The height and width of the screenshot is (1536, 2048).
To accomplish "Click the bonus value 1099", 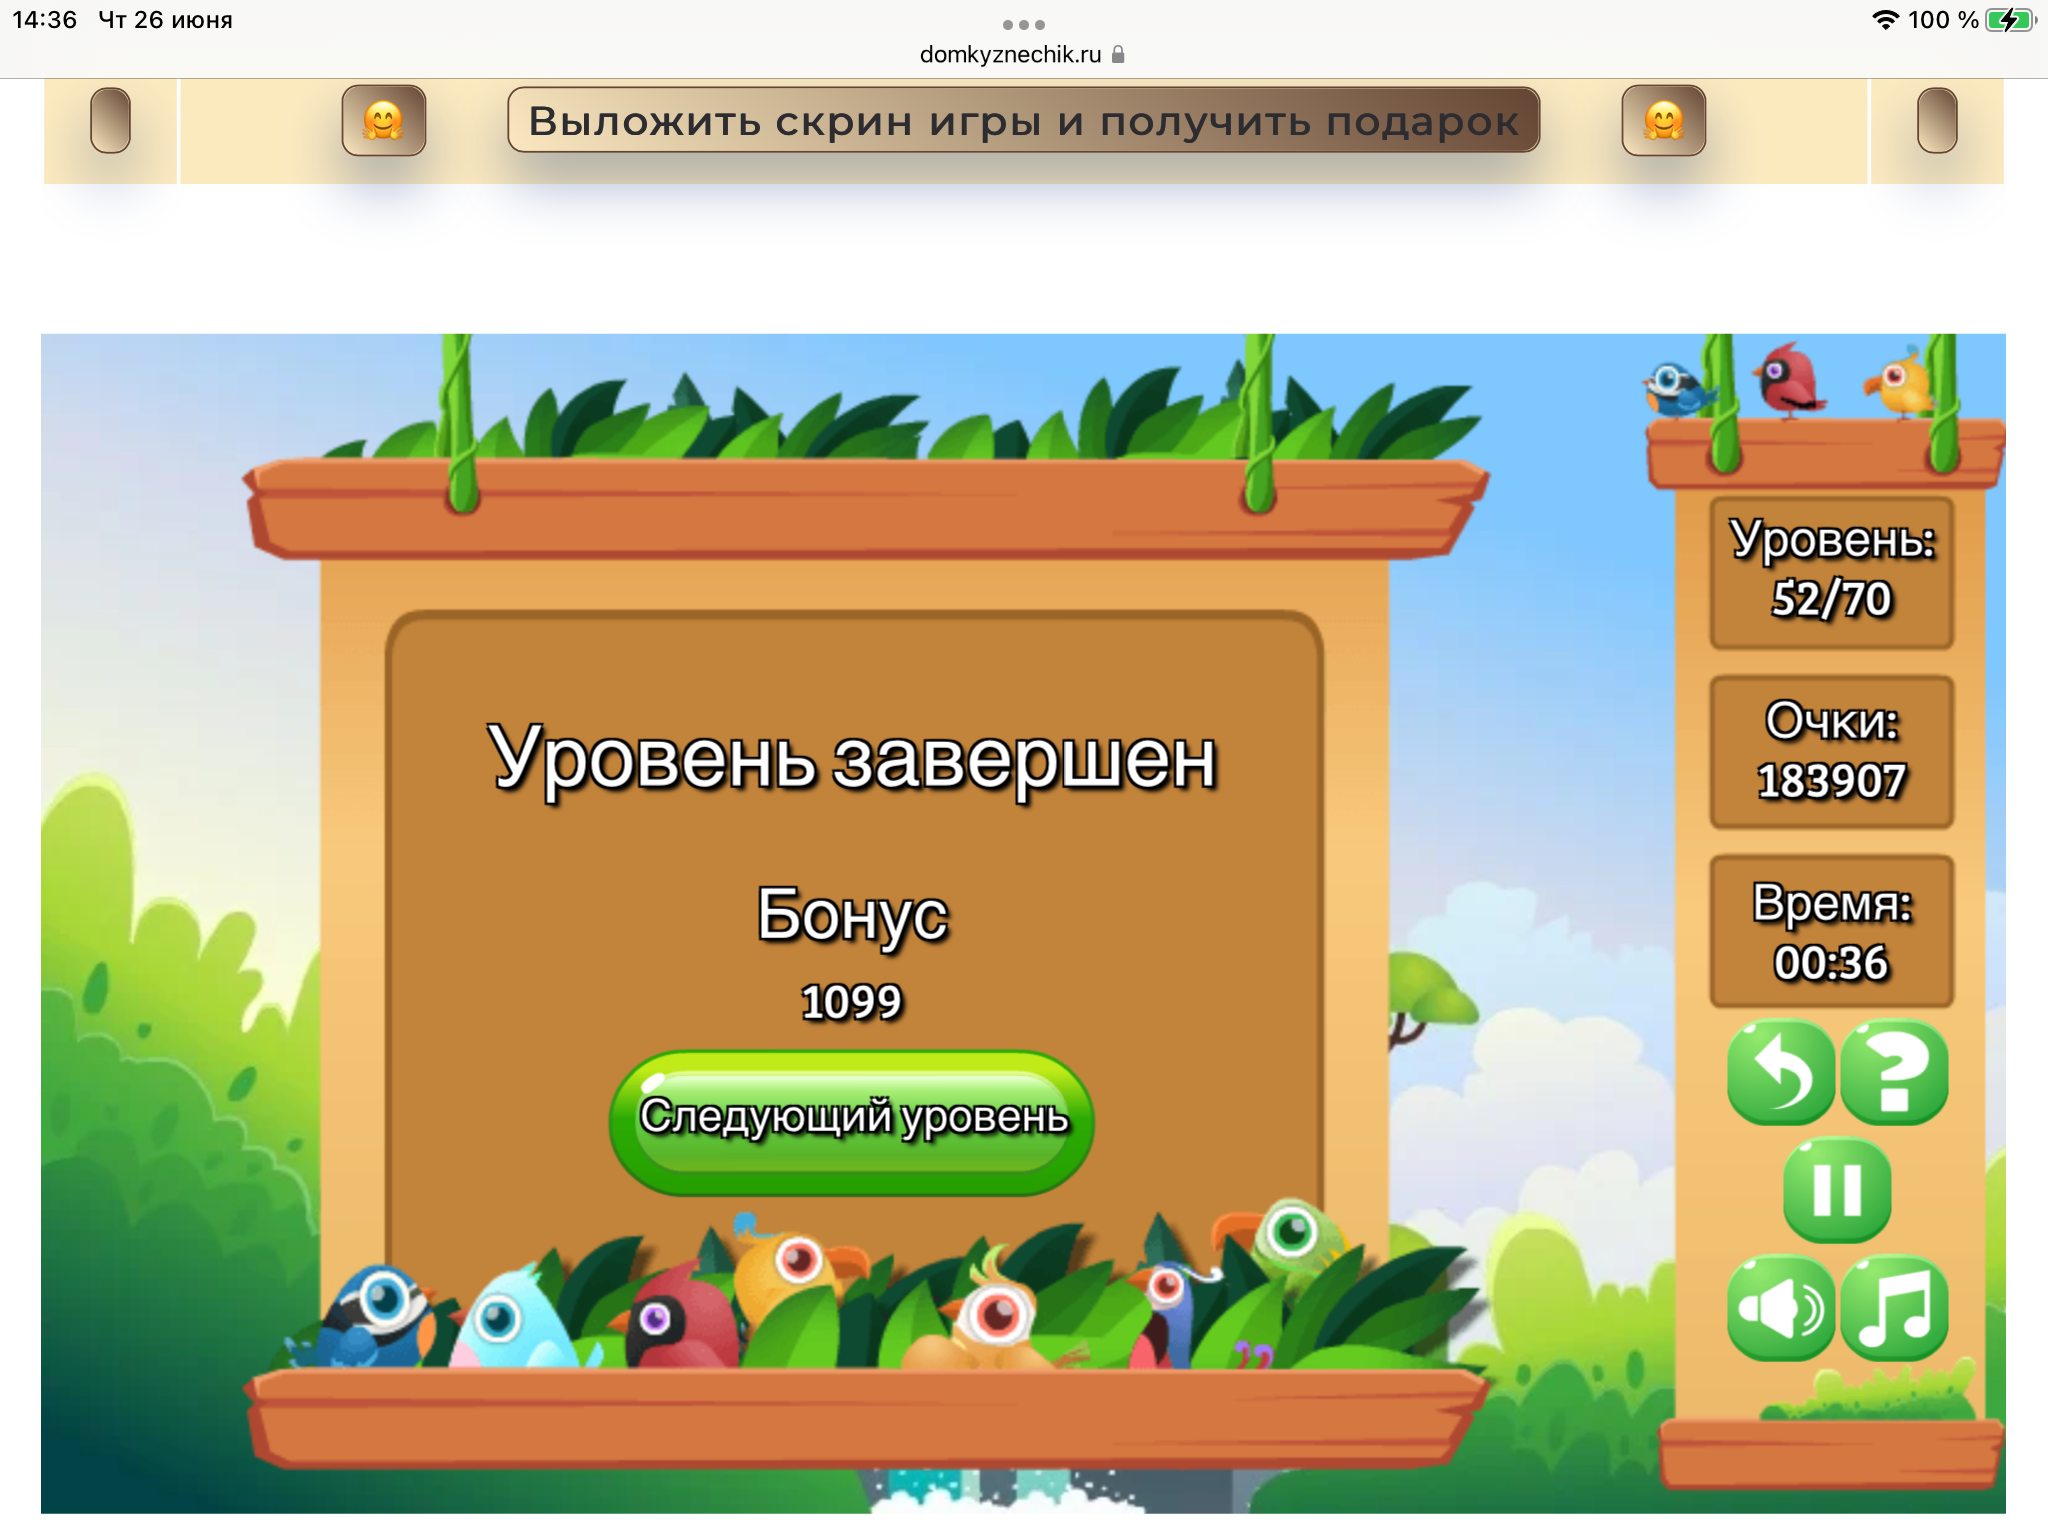I will (852, 1002).
